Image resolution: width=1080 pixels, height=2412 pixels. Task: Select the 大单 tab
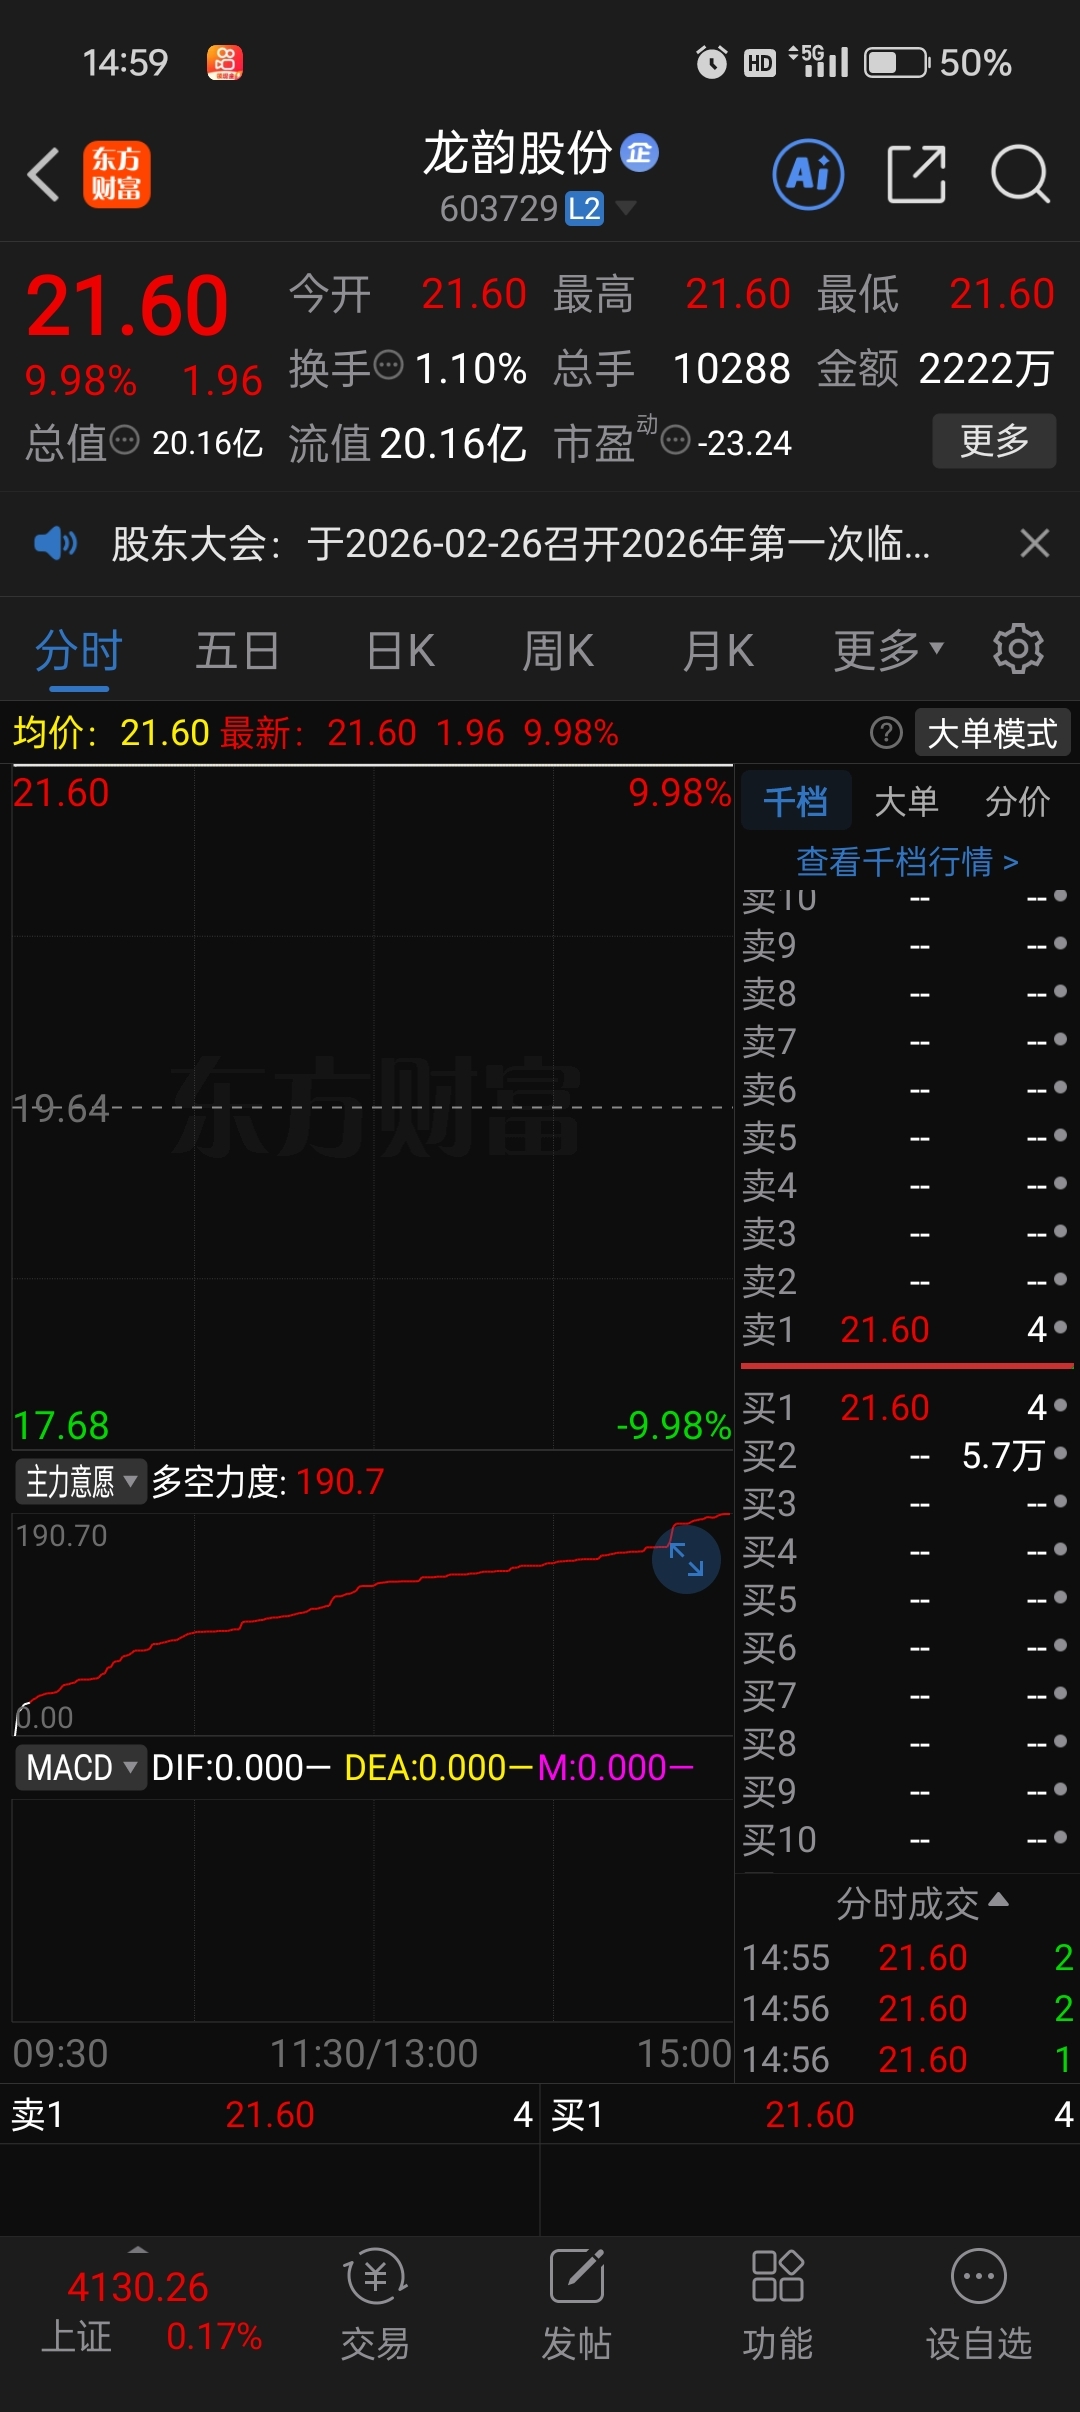(907, 801)
